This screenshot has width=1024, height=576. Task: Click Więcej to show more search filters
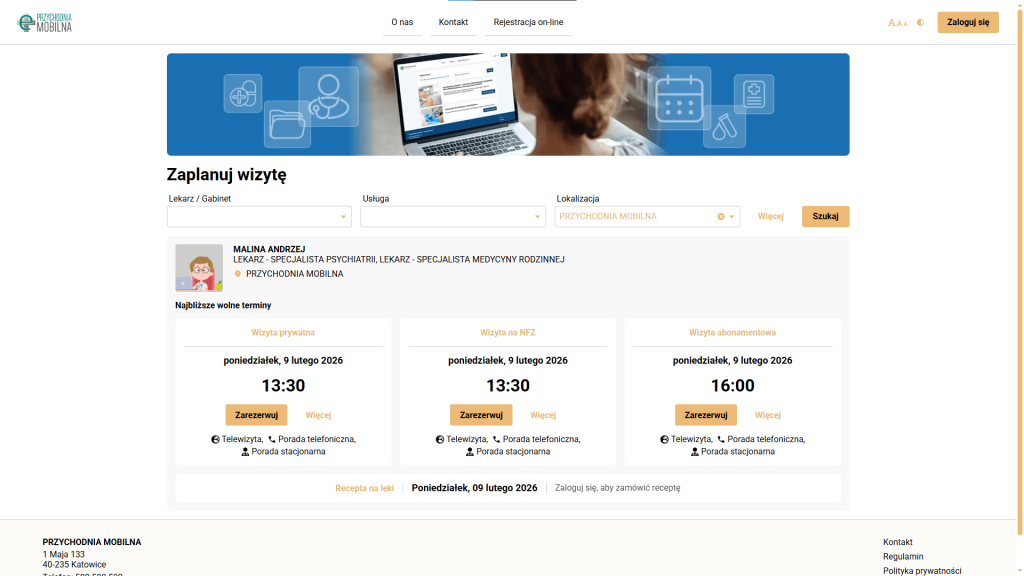pyautogui.click(x=770, y=215)
